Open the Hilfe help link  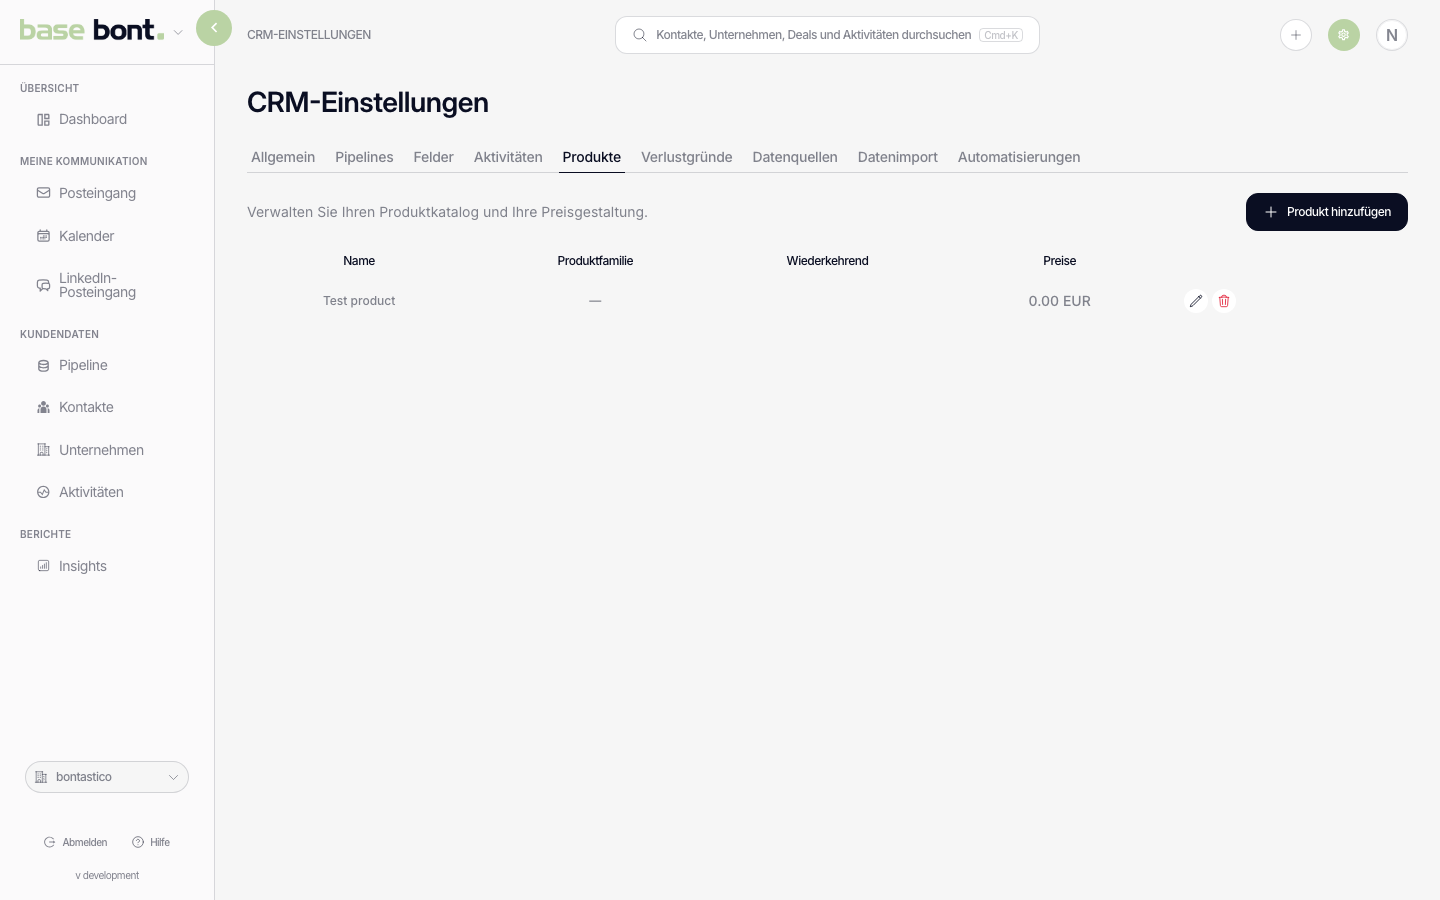151,842
